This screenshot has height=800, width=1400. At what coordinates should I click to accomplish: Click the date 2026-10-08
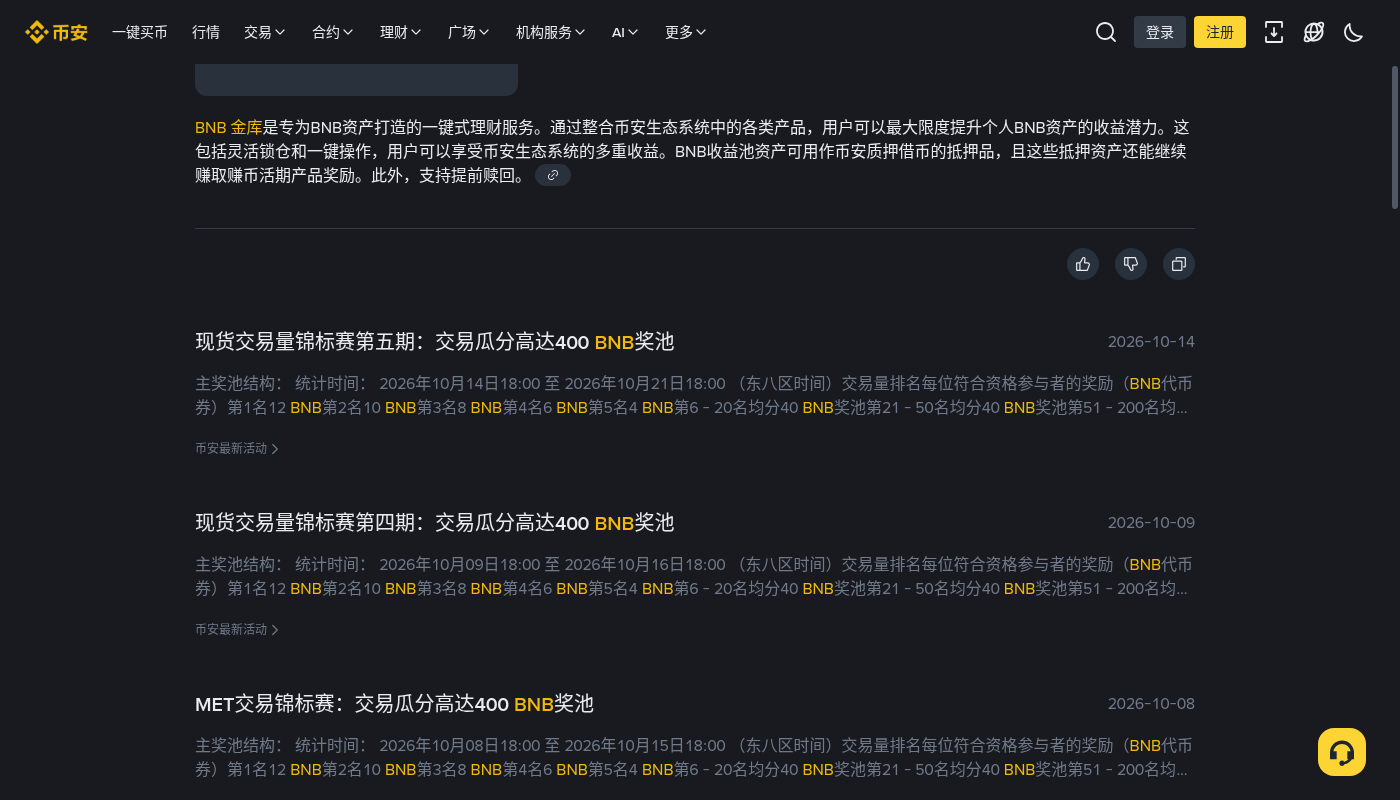click(1151, 704)
